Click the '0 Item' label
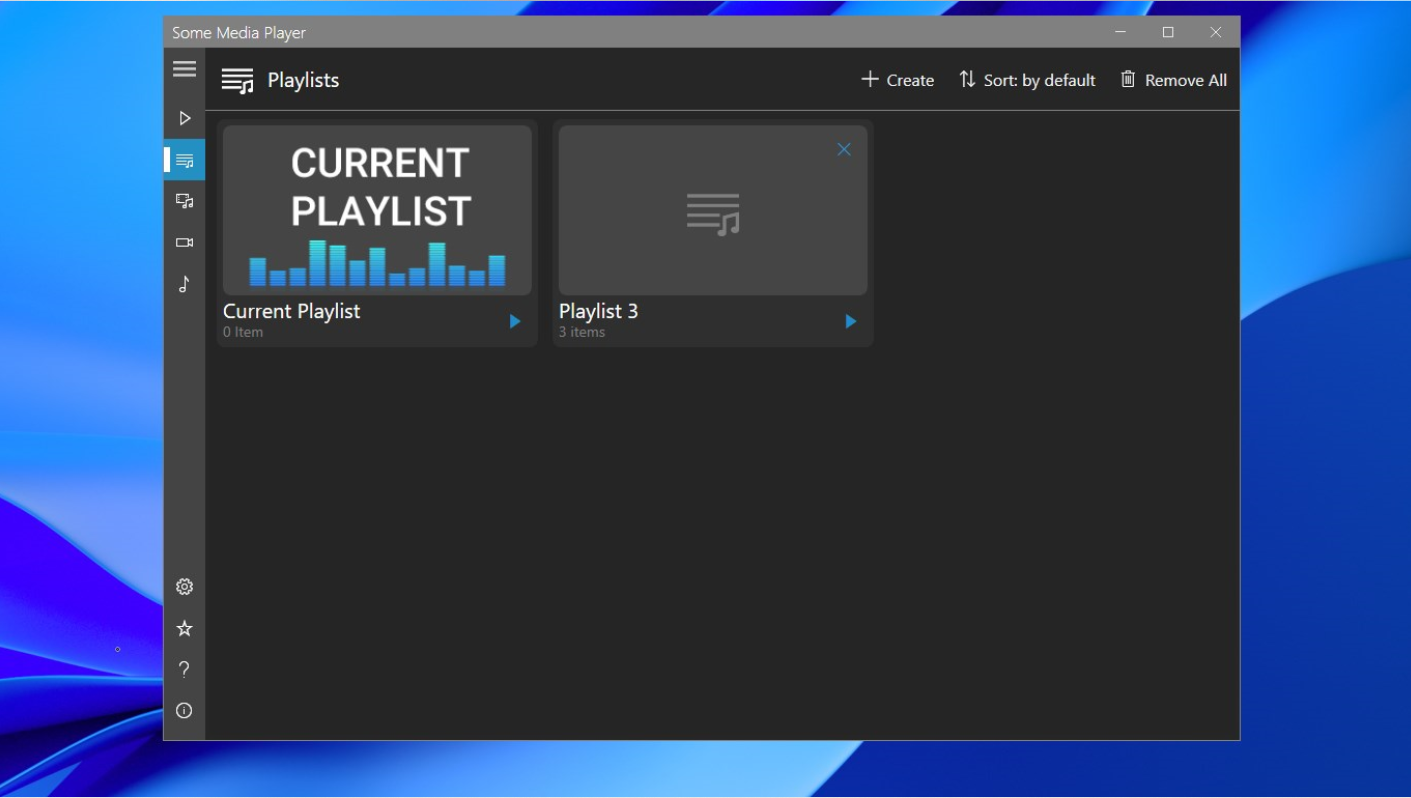 point(243,332)
